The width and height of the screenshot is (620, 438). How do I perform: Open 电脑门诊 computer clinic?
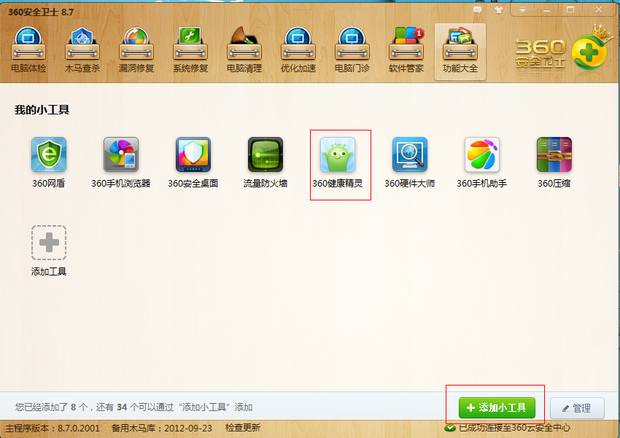click(352, 50)
